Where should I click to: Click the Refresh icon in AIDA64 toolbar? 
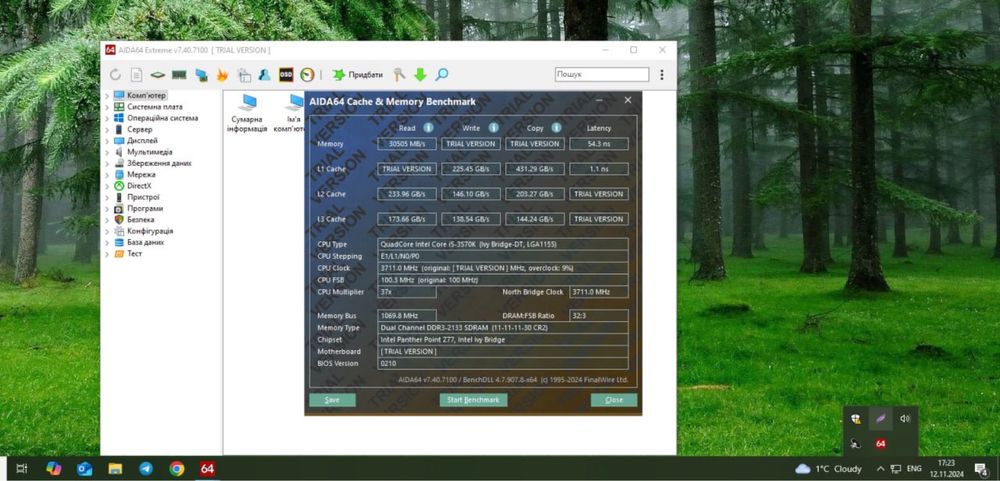coord(115,75)
